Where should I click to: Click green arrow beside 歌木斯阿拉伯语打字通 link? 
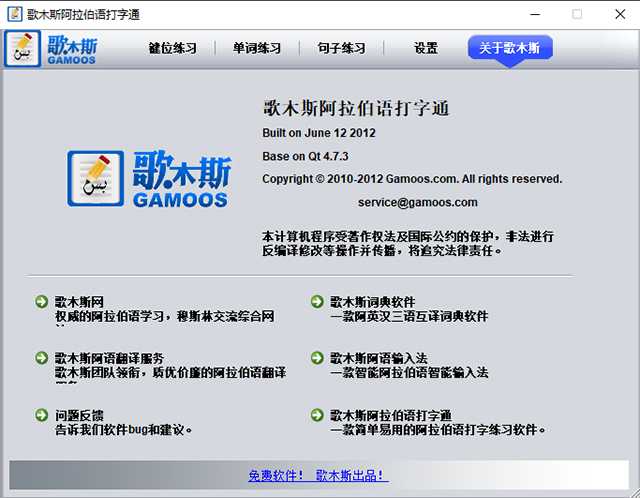tap(317, 415)
